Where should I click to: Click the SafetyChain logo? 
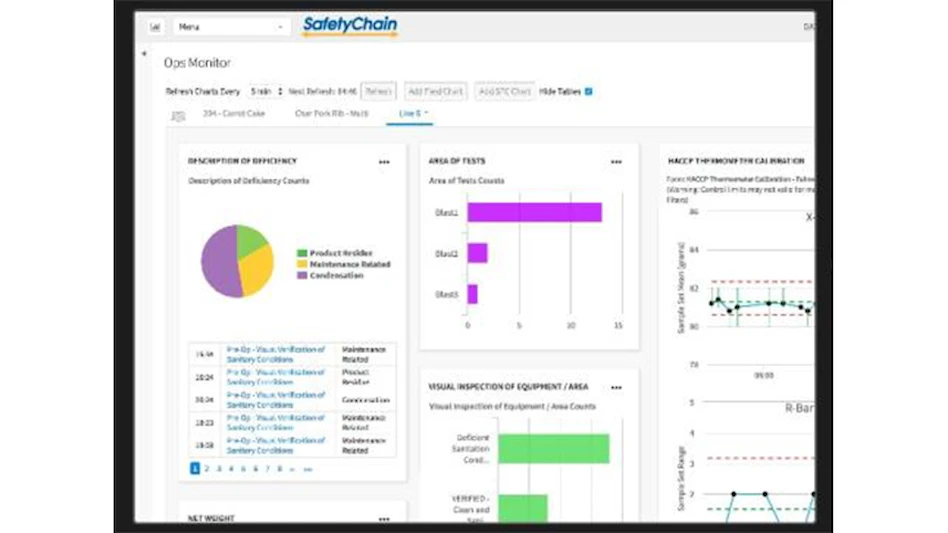click(x=350, y=26)
